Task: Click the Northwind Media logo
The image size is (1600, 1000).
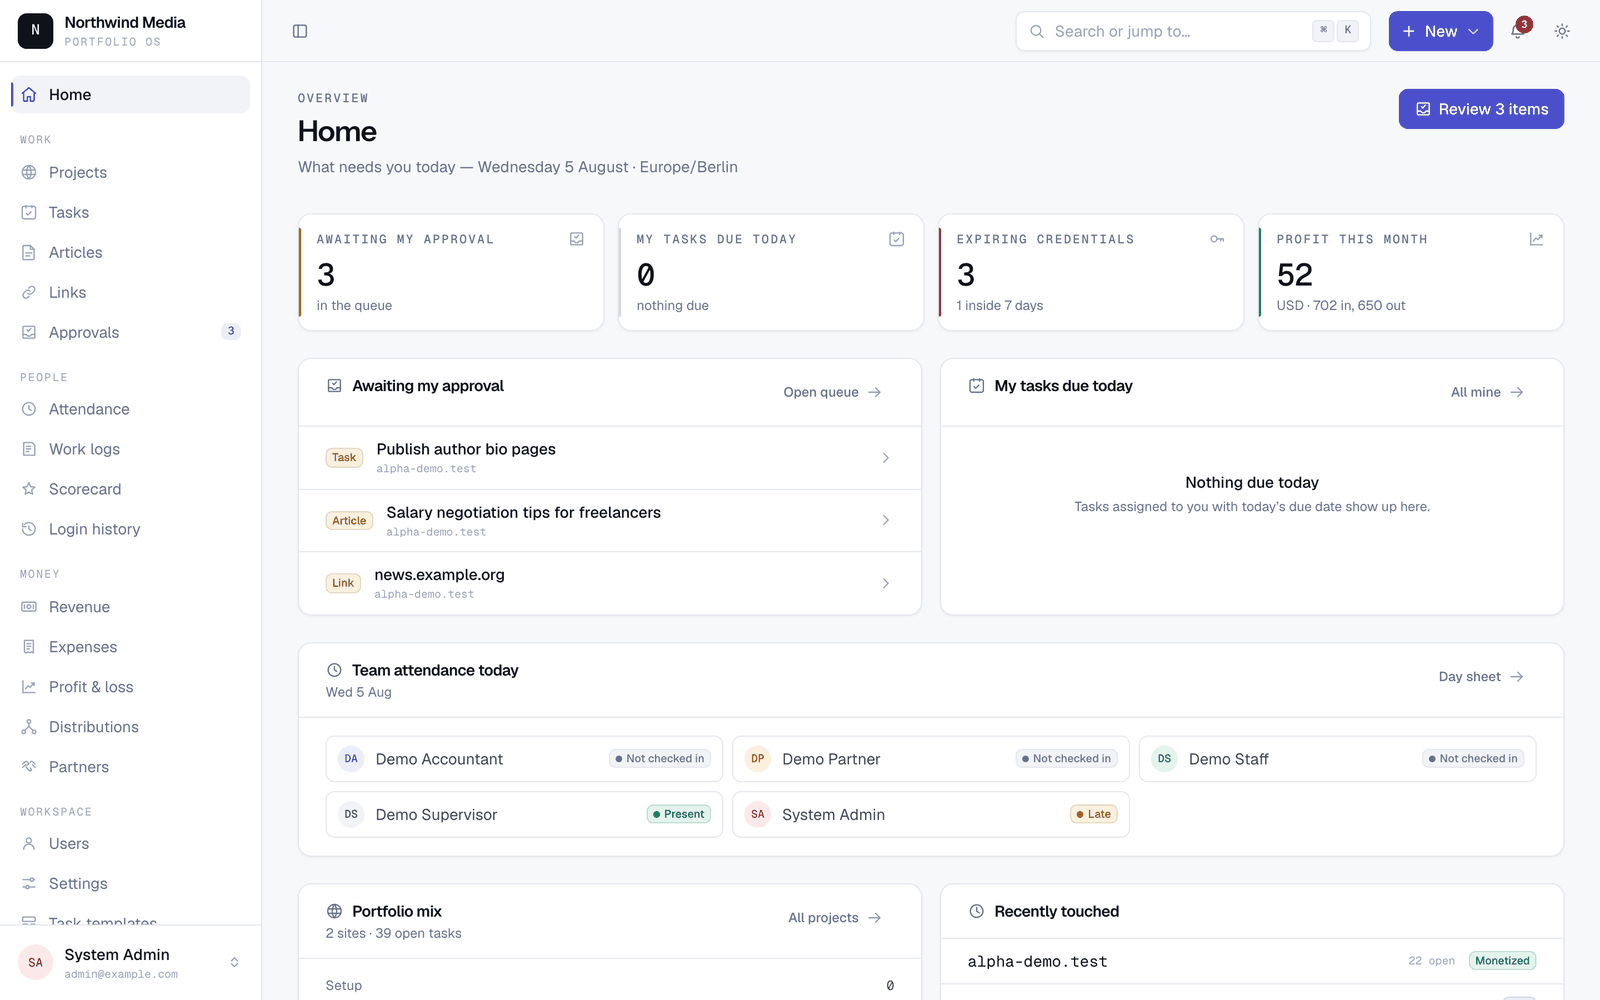Action: click(x=35, y=31)
